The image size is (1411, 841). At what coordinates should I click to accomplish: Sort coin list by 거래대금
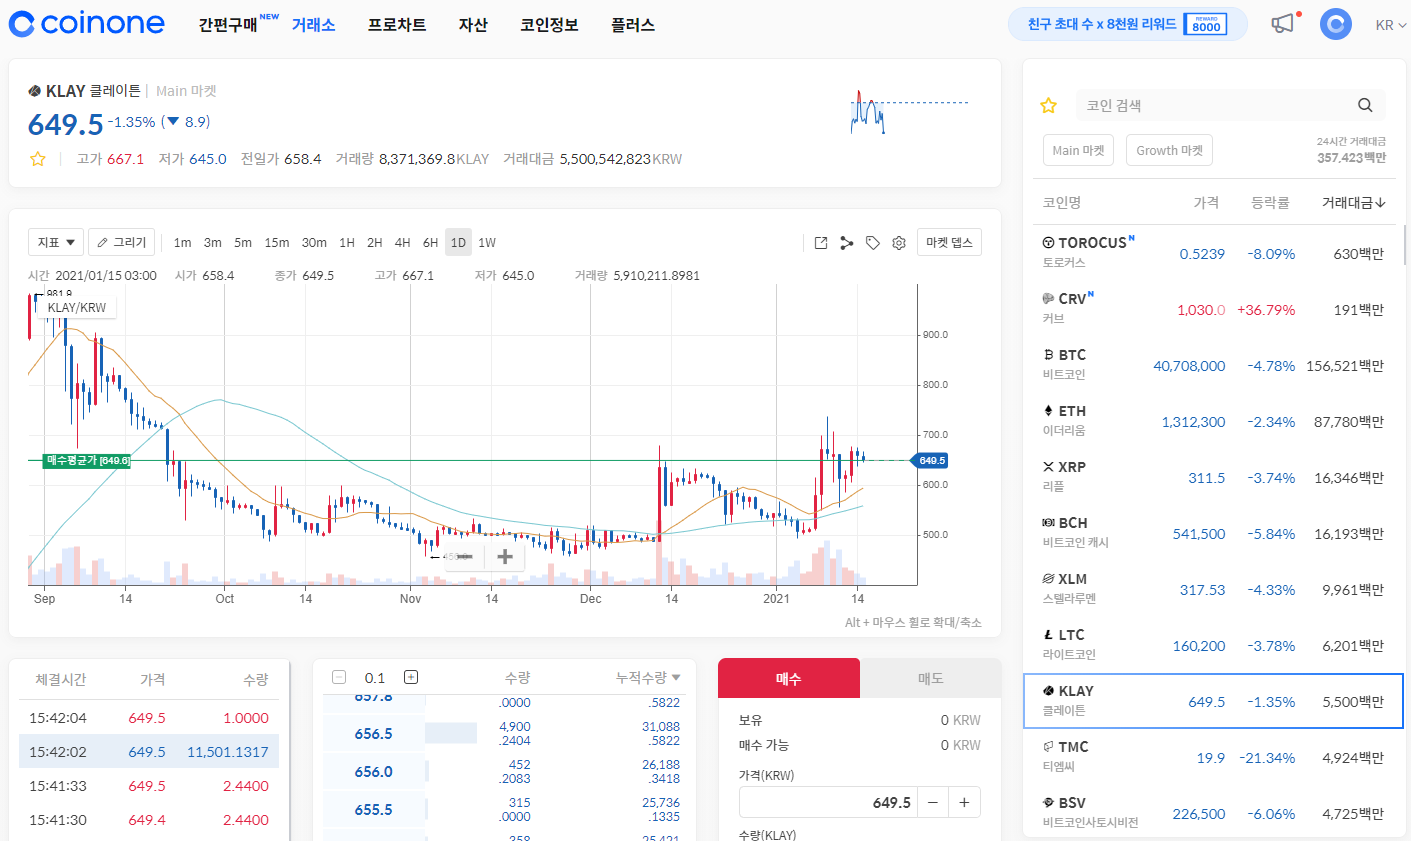pos(1353,202)
